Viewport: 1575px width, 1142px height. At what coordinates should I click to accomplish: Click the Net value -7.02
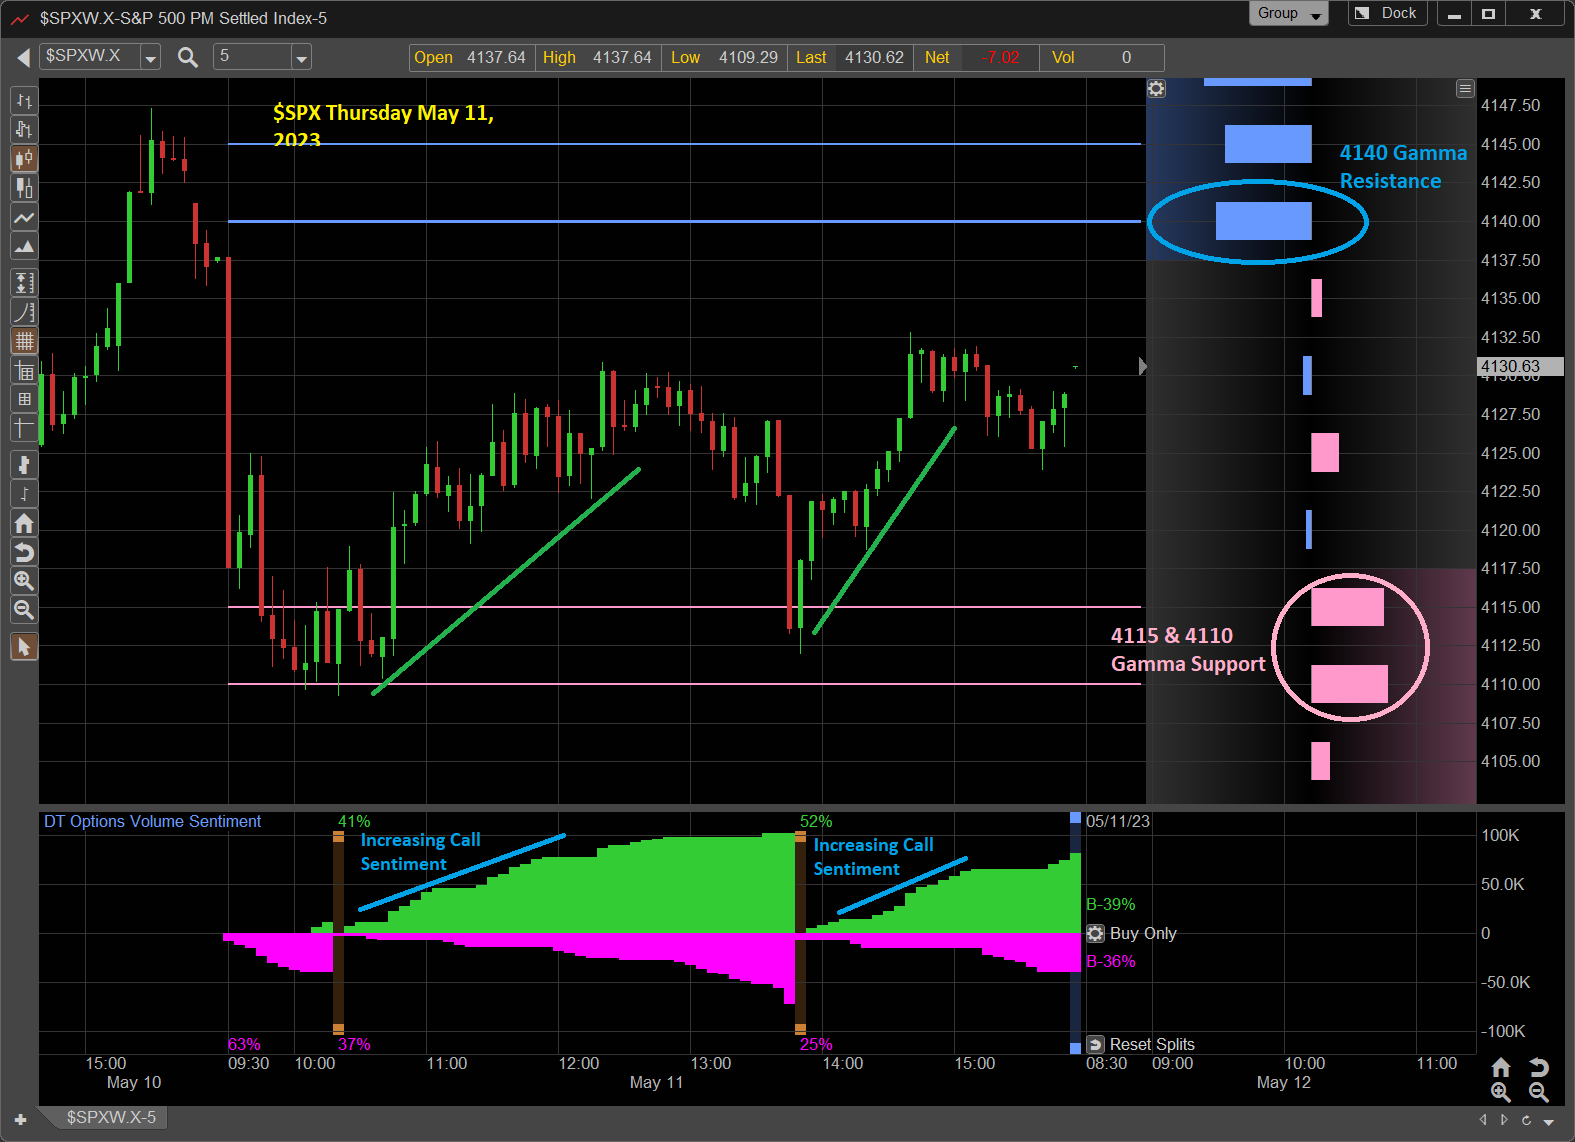click(x=1000, y=57)
